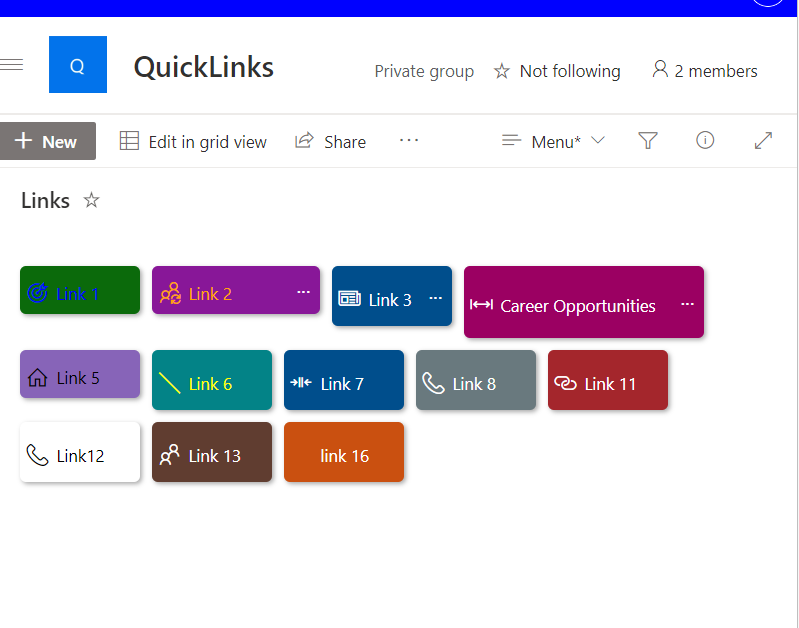Screen dimensions: 799x628
Task: Open the Link 5 tile
Action: pyautogui.click(x=80, y=374)
